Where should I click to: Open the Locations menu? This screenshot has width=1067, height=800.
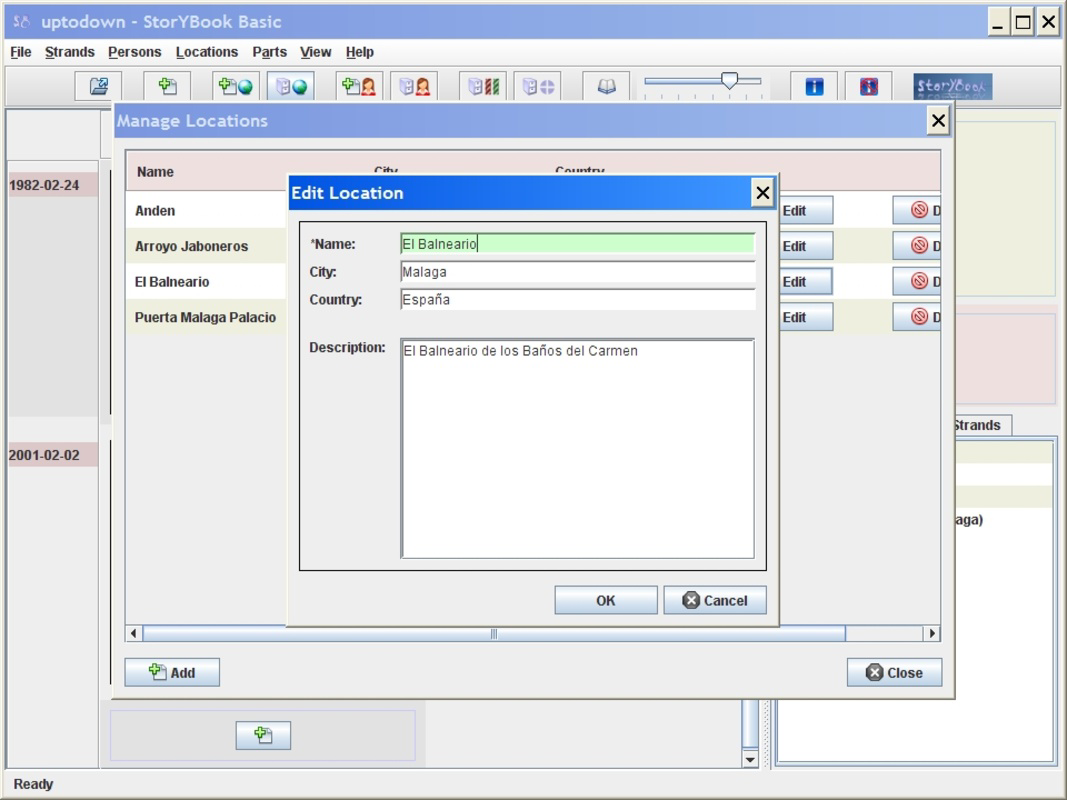[x=207, y=52]
